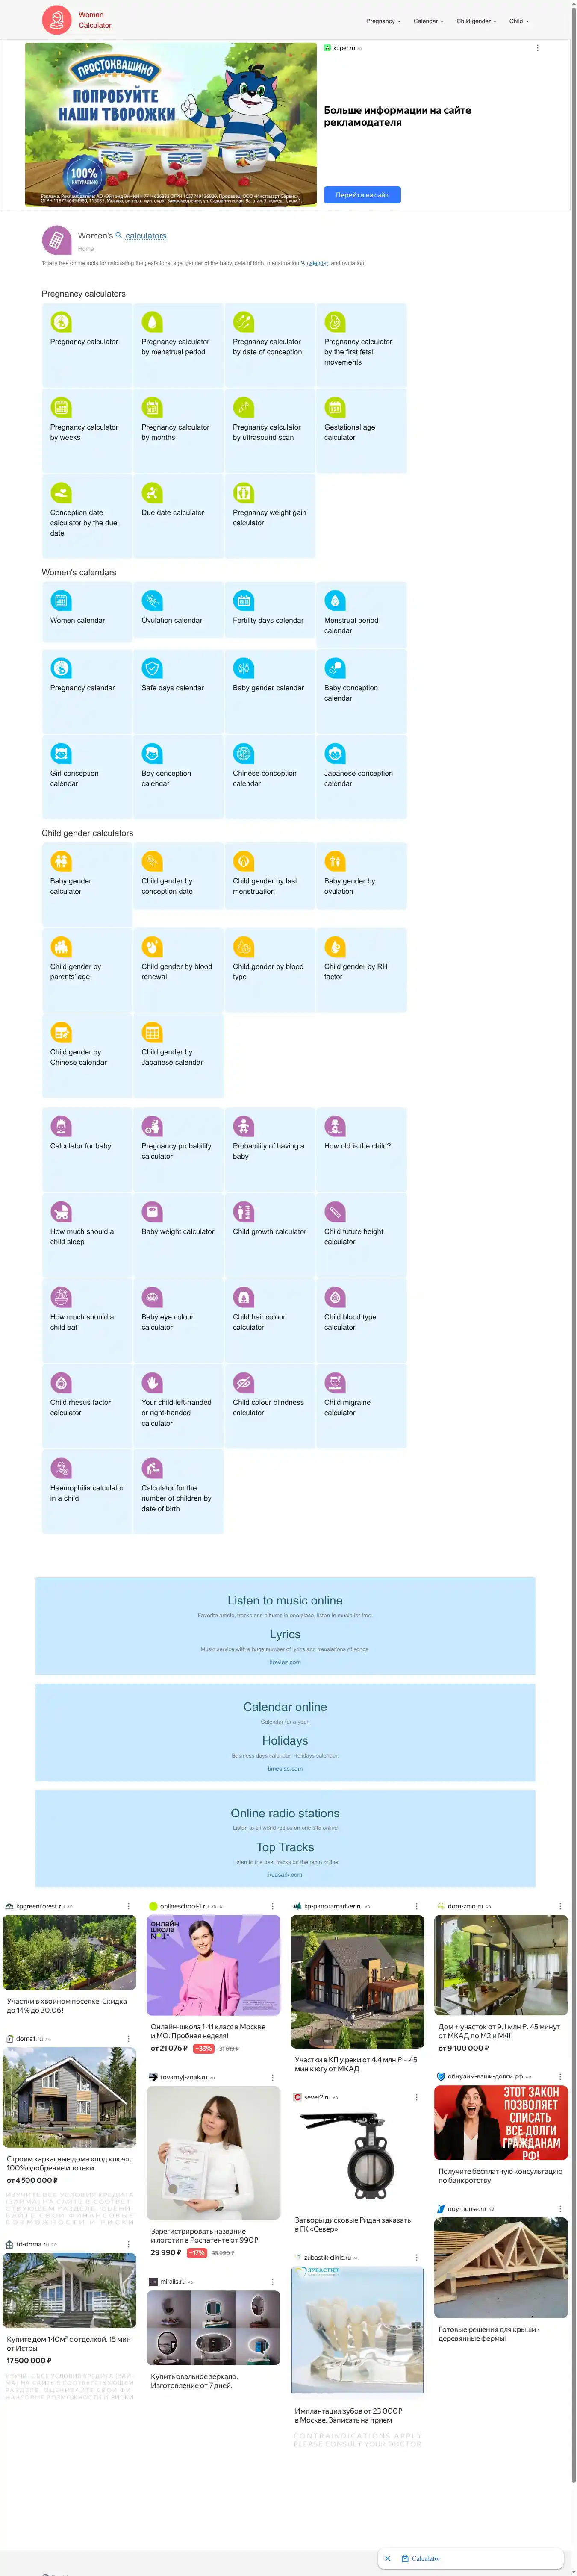Click the Pregnancy weight gain calculator icon
Screen dimensions: 577x2576
coord(243,492)
